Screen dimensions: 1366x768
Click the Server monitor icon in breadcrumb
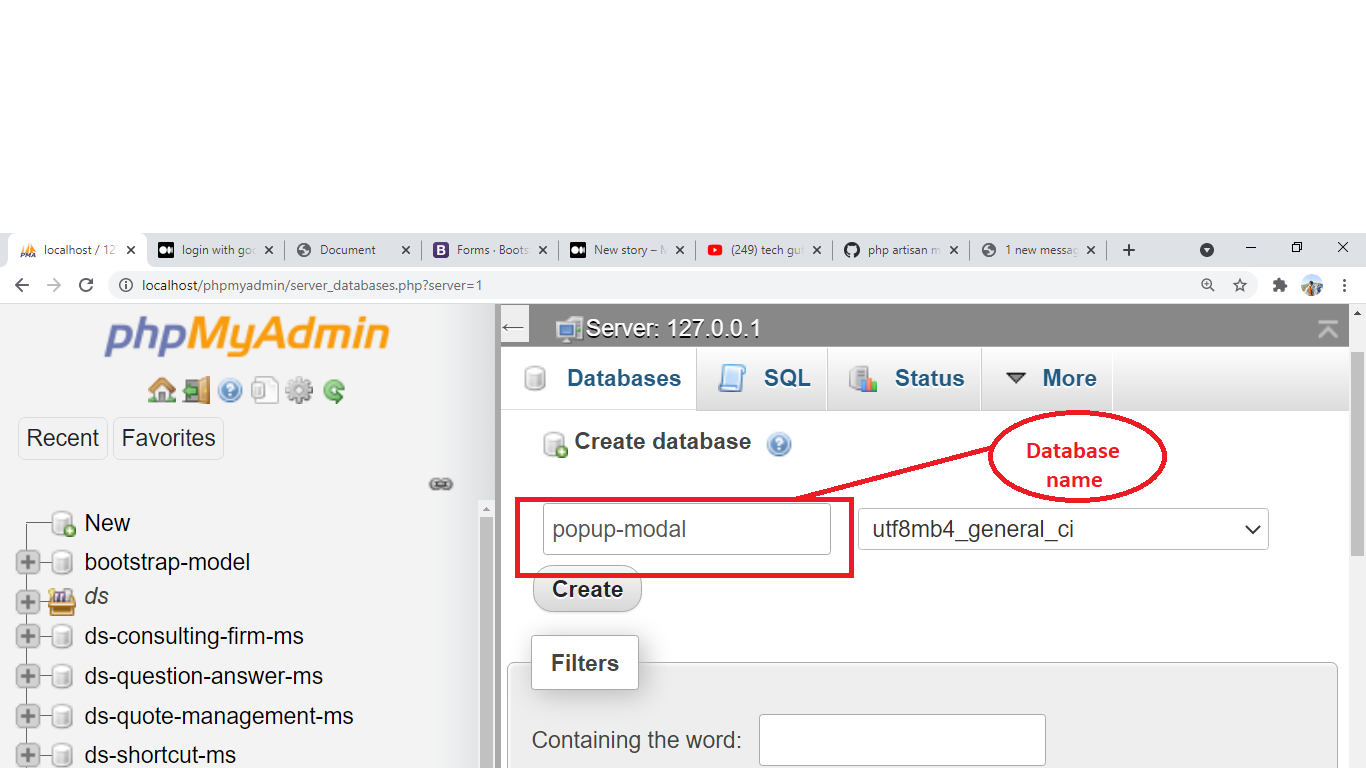568,328
